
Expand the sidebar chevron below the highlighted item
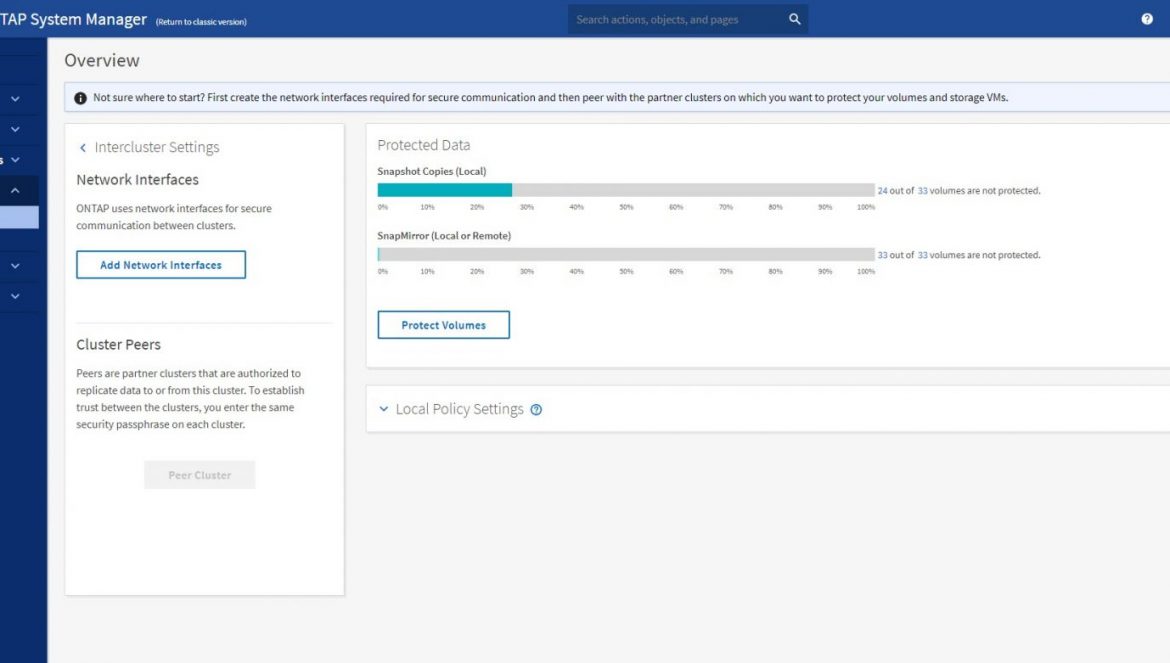(x=15, y=265)
